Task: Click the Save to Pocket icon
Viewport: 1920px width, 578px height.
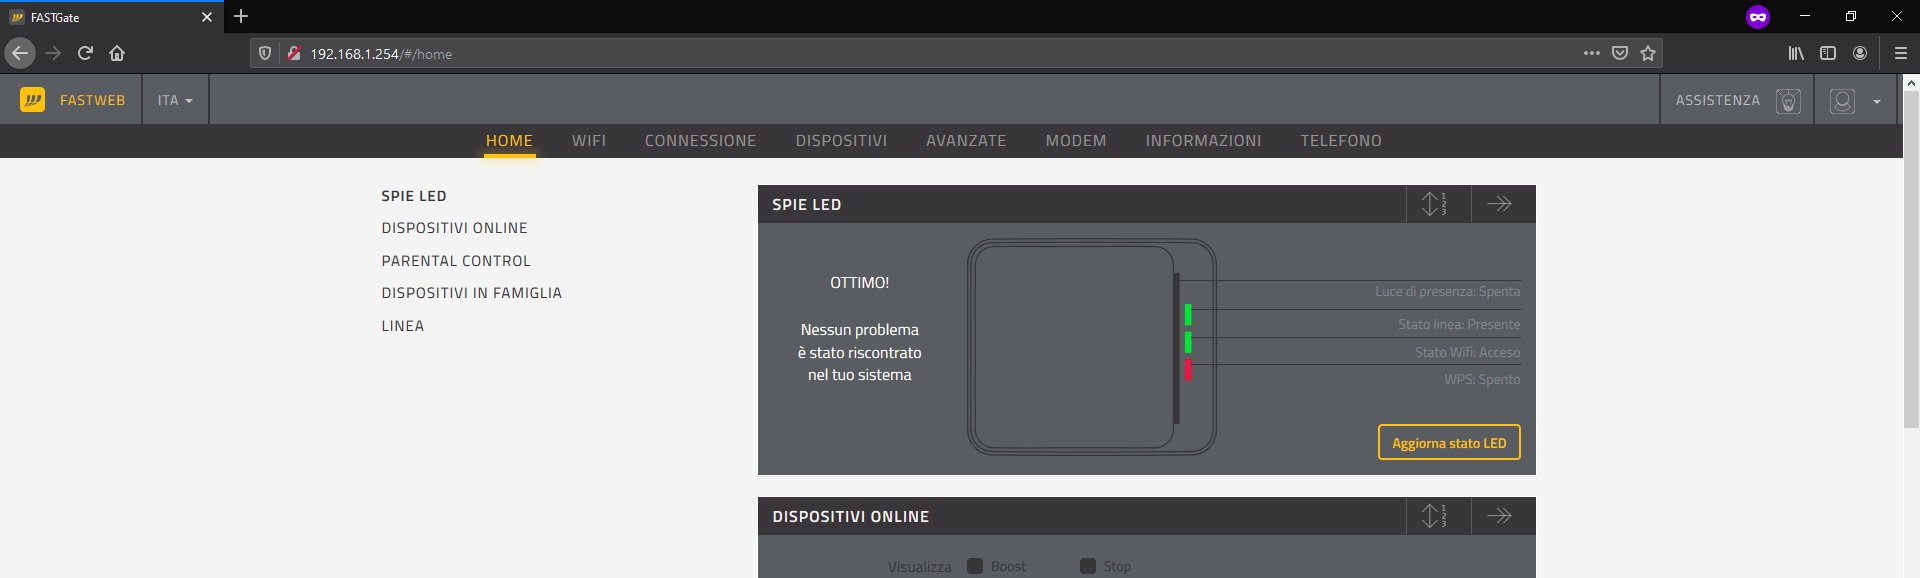Action: pyautogui.click(x=1620, y=53)
